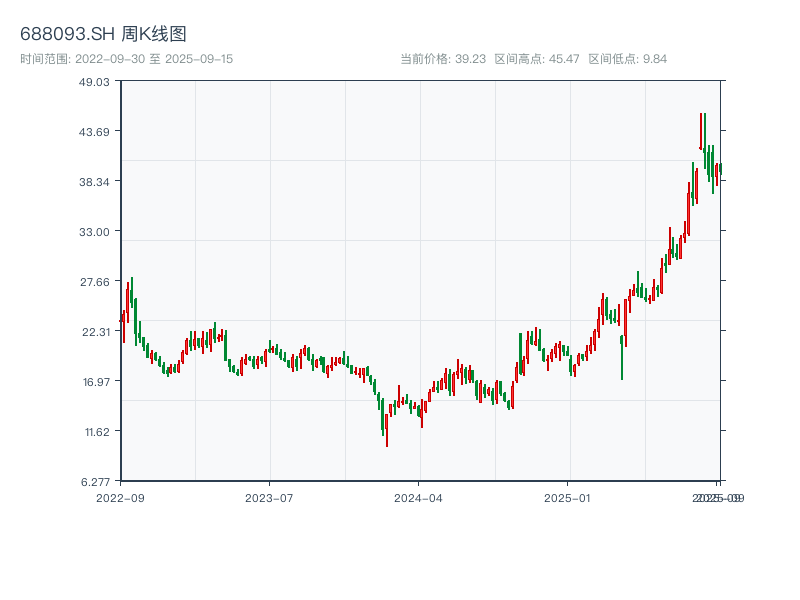
Task: Click the 6.277 y-axis bottom label
Action: 96,481
